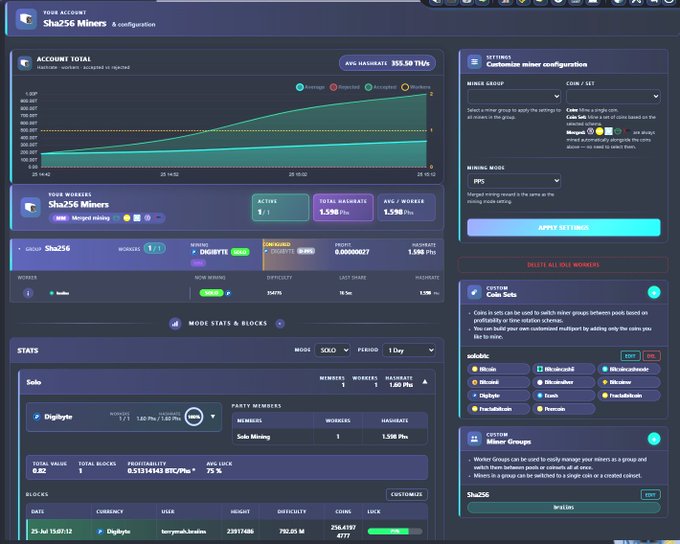Click the Avg / Worker stat card
The height and width of the screenshot is (544, 680).
click(406, 207)
